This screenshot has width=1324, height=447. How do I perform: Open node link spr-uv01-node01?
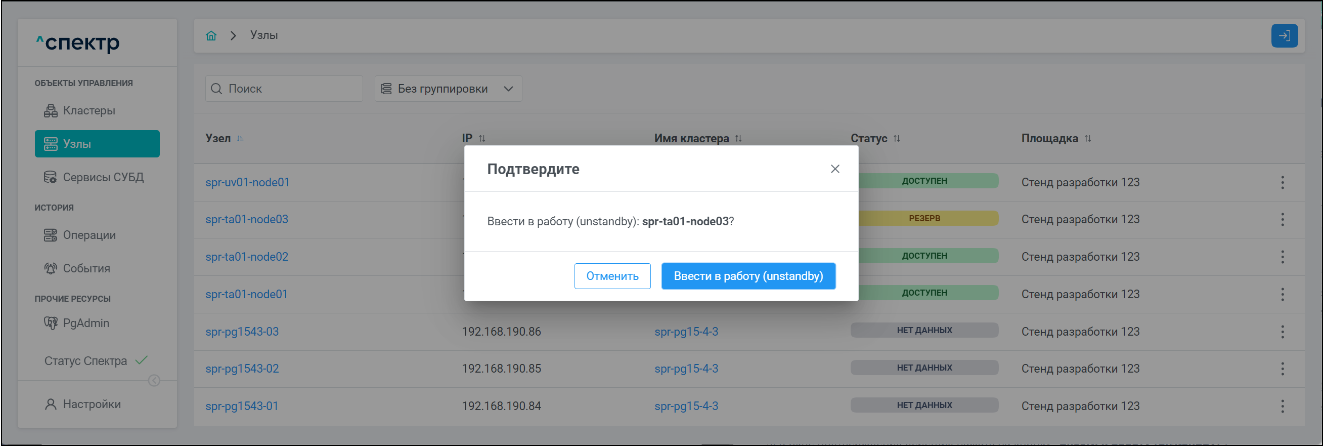tap(247, 182)
